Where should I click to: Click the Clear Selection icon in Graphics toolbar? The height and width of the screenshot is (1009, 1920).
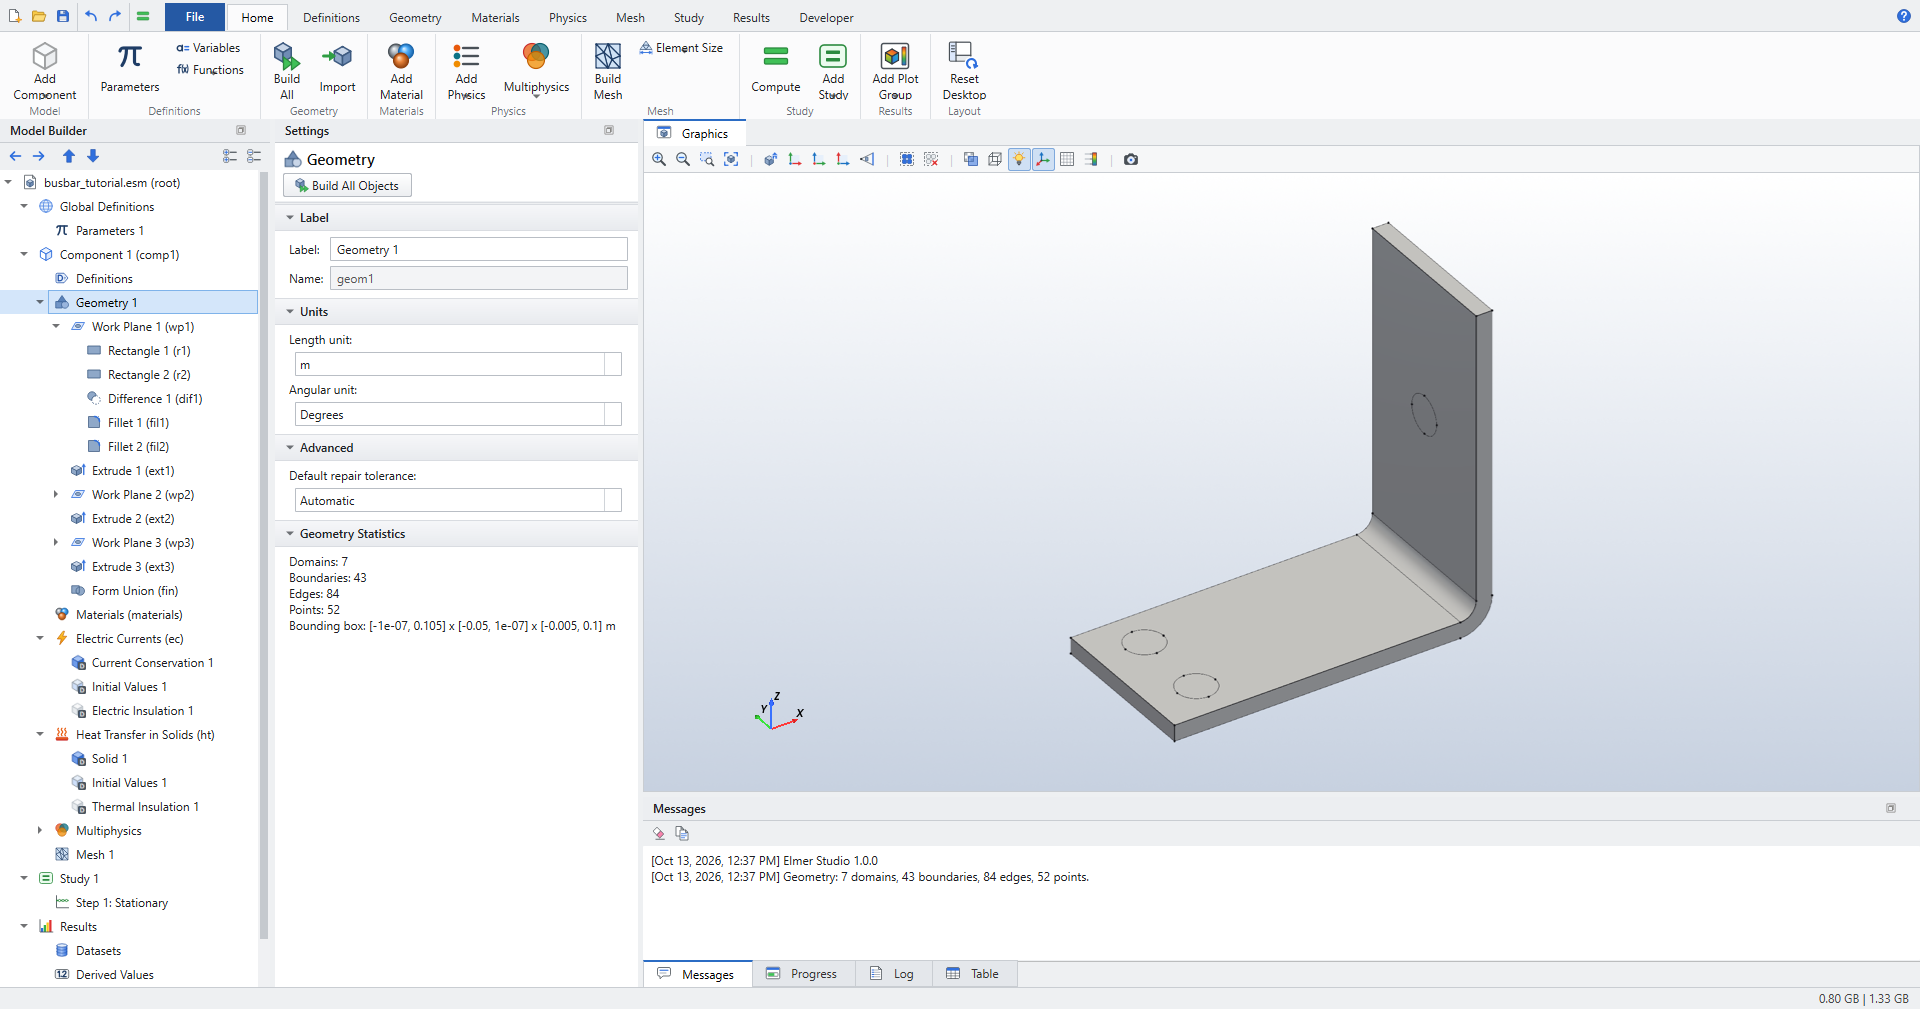click(931, 159)
